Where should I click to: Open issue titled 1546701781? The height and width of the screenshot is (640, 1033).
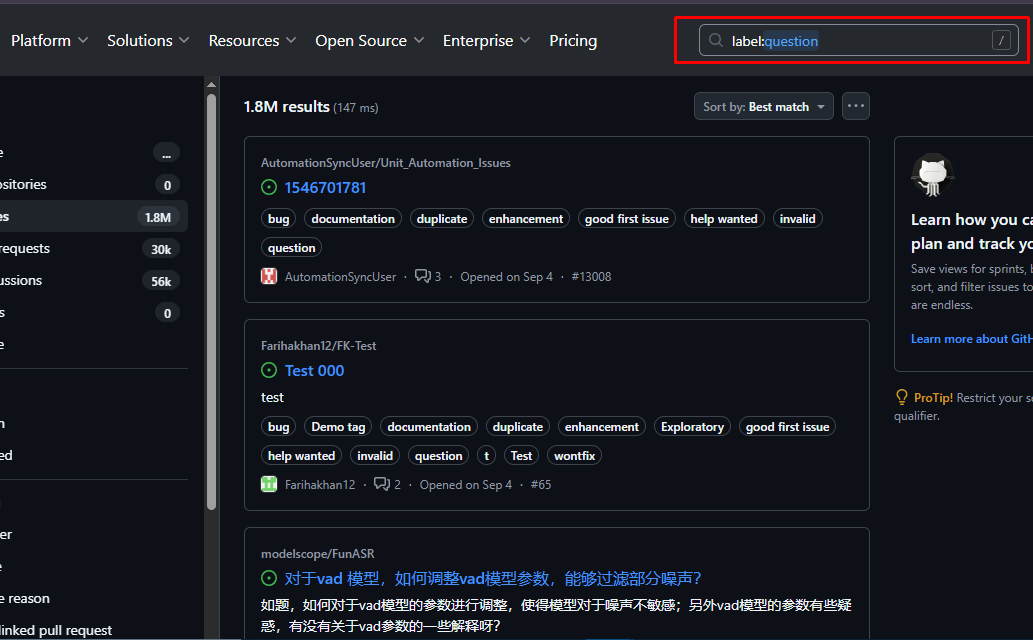pyautogui.click(x=325, y=188)
